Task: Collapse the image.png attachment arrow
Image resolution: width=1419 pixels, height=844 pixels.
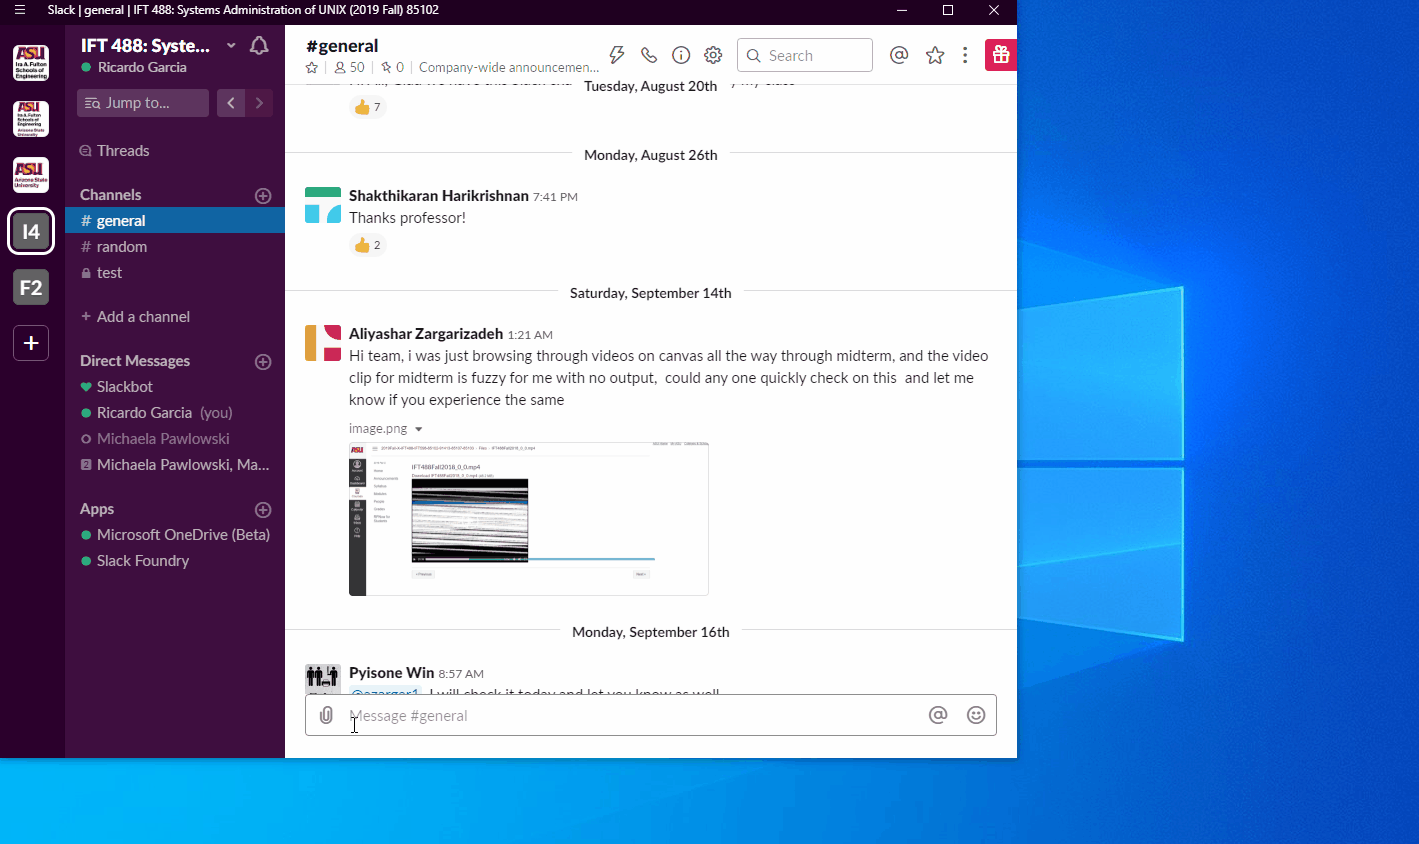Action: pos(418,429)
